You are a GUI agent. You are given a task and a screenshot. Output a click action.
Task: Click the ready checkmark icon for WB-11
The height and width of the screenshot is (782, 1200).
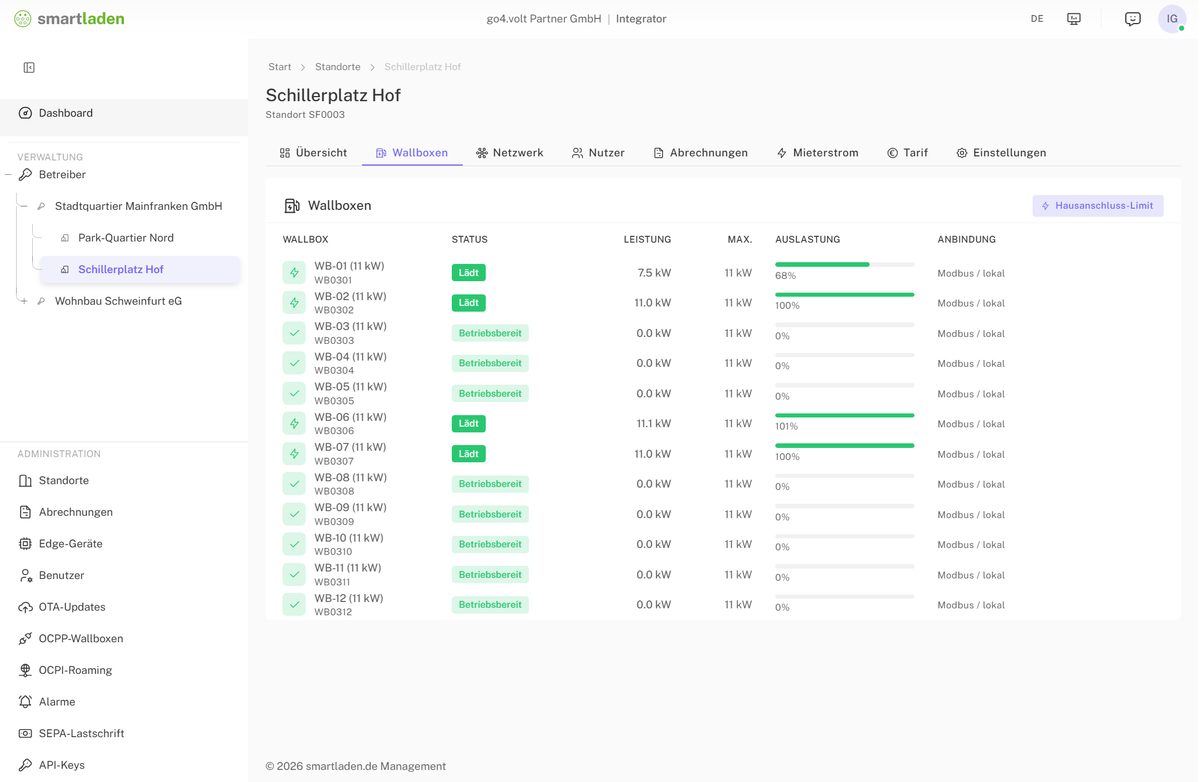[294, 574]
